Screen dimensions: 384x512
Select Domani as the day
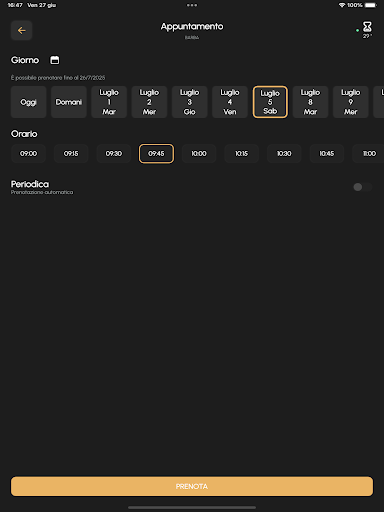coord(69,102)
